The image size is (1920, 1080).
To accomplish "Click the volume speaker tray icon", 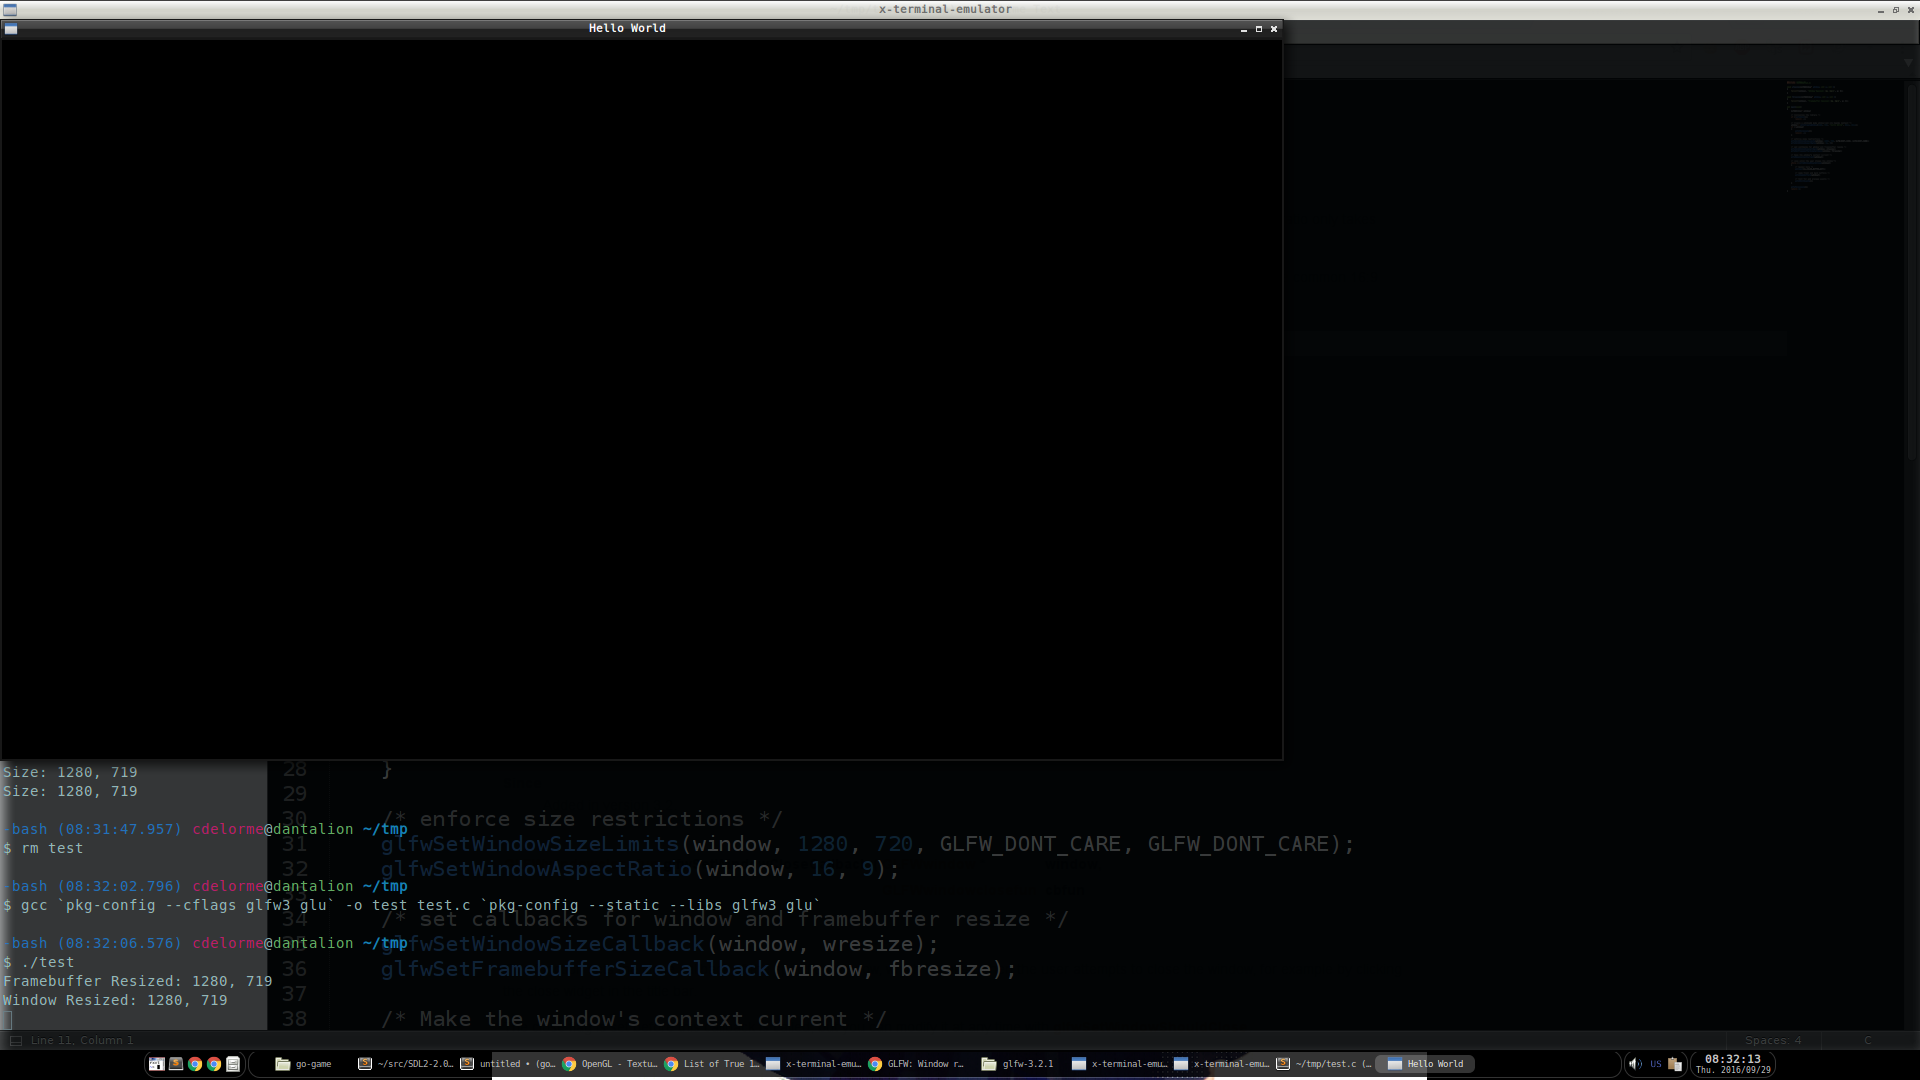I will pos(1634,1064).
